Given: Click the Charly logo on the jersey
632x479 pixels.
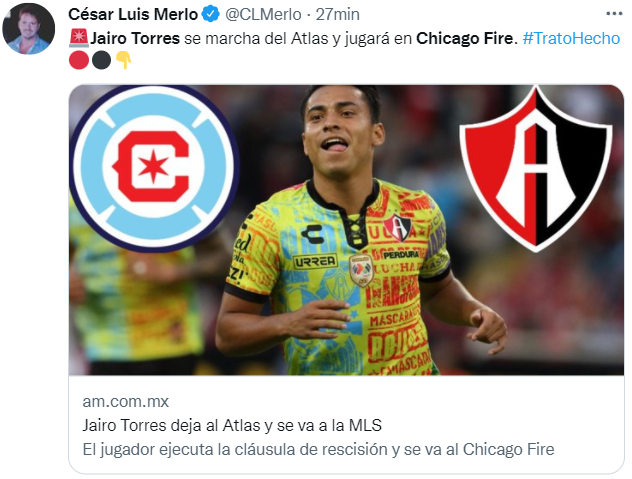Looking at the screenshot, I should [312, 234].
